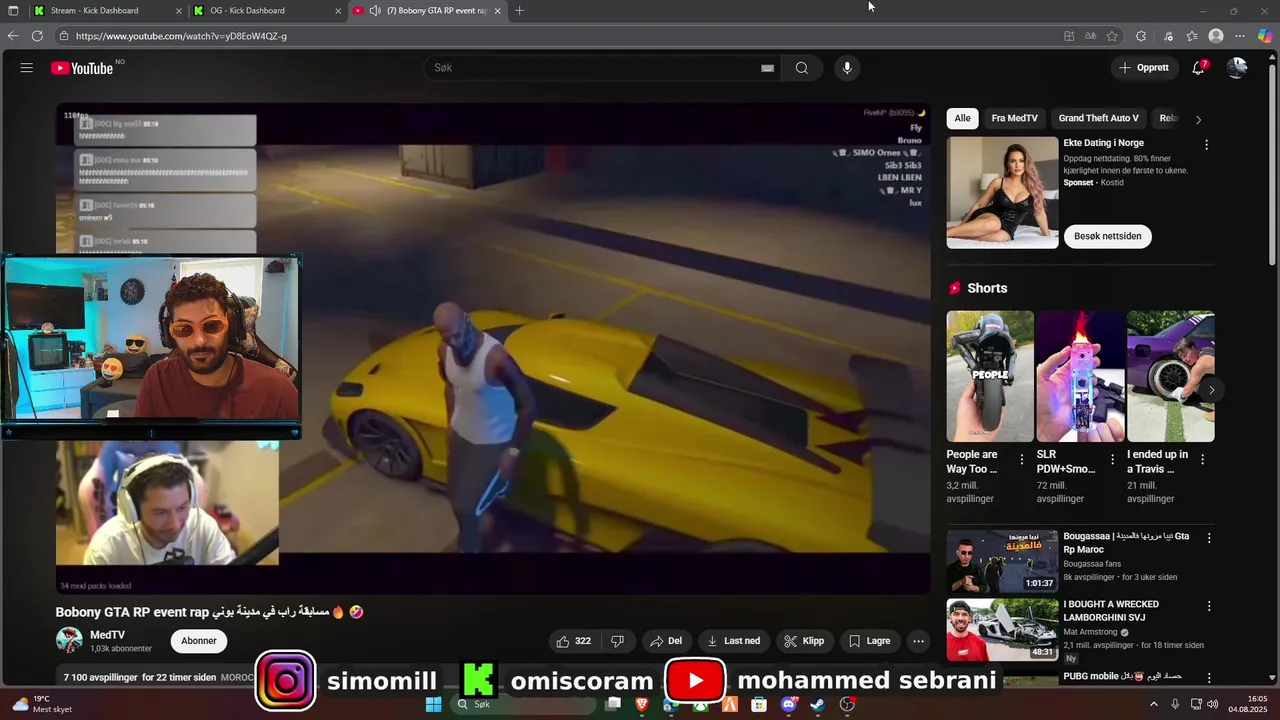
Task: Open 'People are Way Too' short thumbnail
Action: click(x=990, y=376)
